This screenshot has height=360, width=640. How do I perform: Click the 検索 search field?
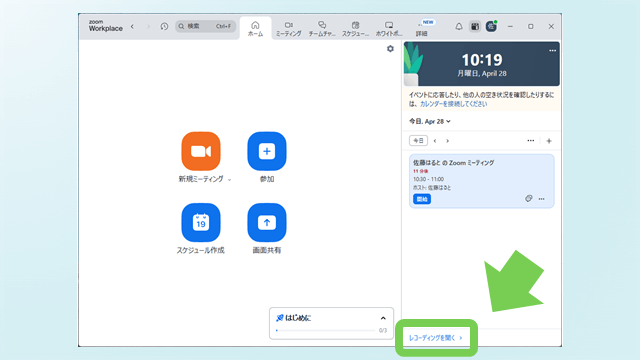click(x=206, y=27)
